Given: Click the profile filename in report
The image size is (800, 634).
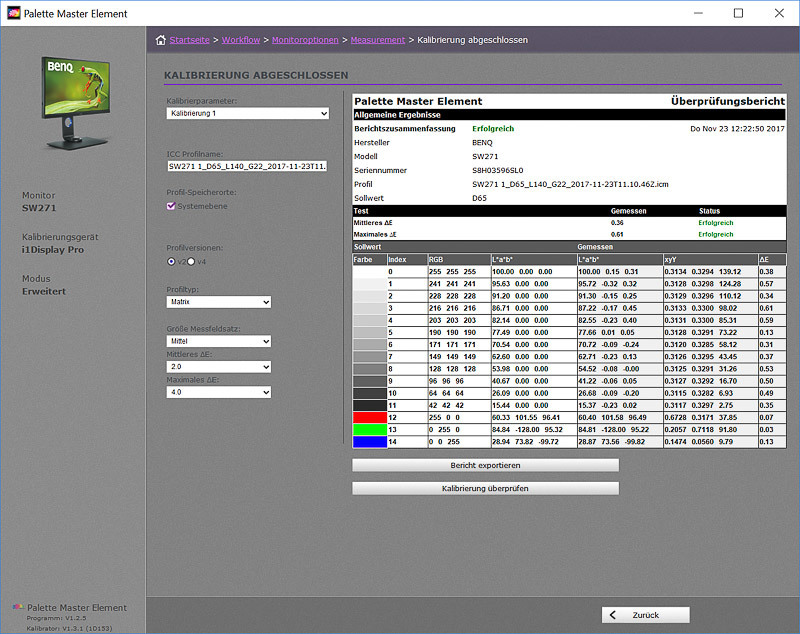Looking at the screenshot, I should coord(570,184).
